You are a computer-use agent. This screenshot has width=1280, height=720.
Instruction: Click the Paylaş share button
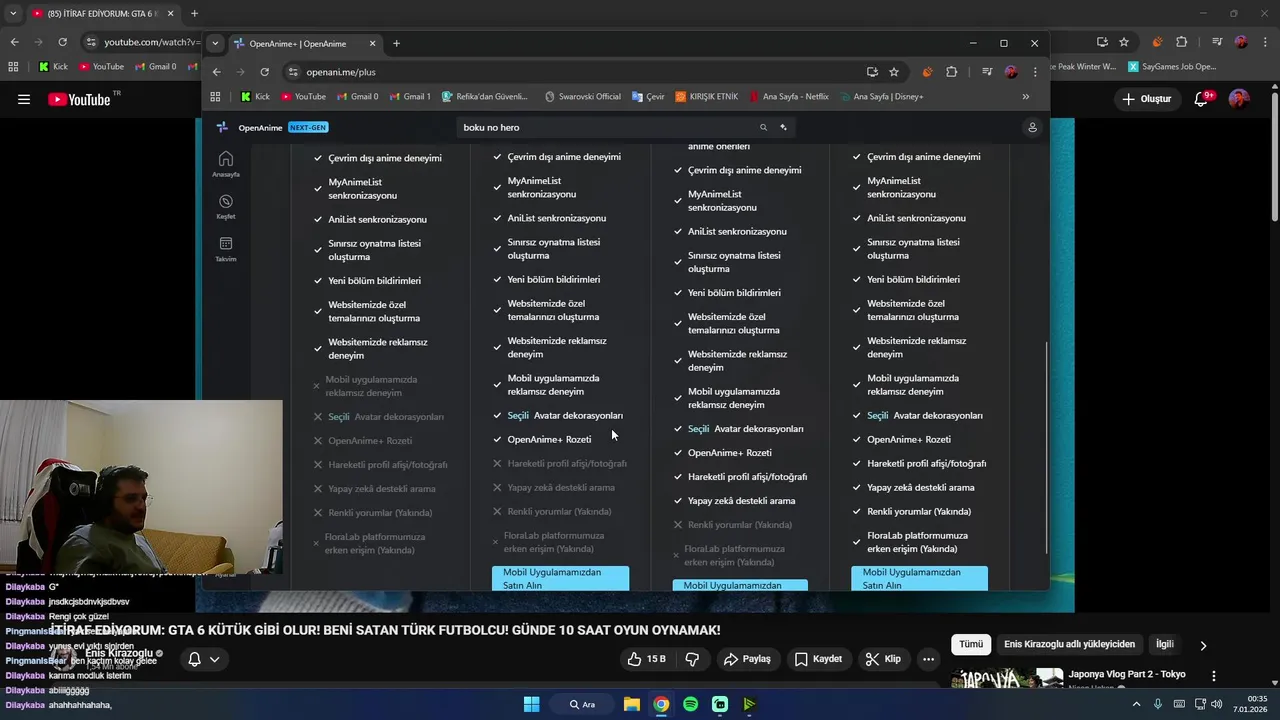(747, 659)
